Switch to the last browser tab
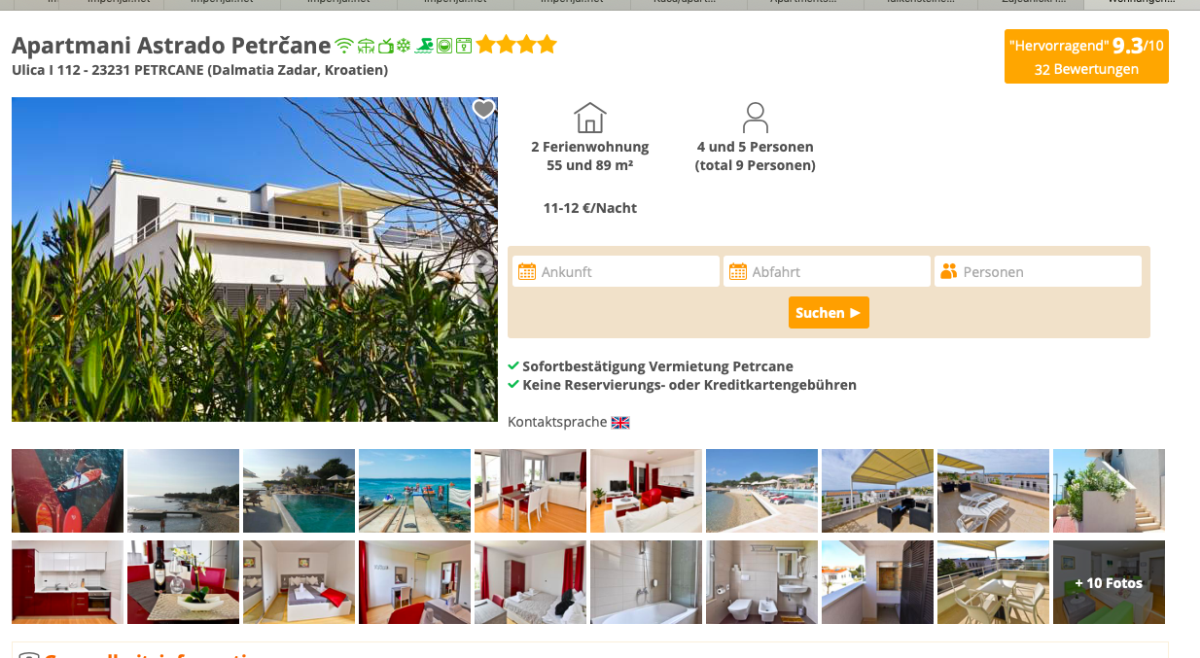Viewport: 1200px width, 658px height. 1141,3
